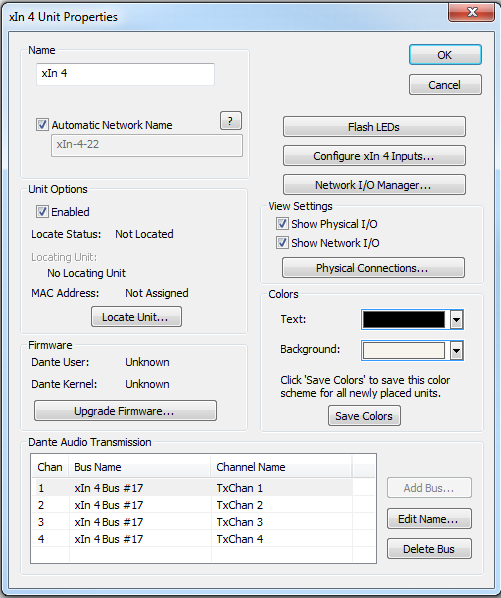Click the Bus Name column header
The width and height of the screenshot is (501, 598).
[140, 467]
